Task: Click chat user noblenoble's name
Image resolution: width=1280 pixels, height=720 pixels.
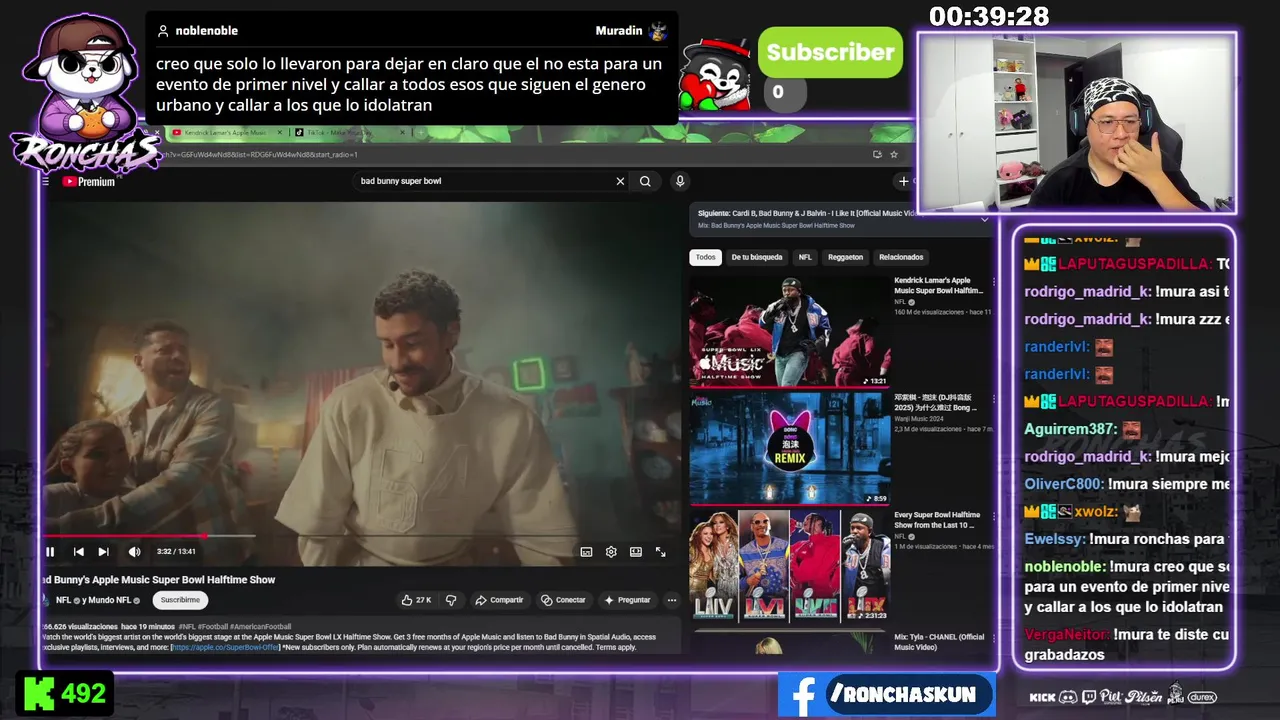Action: point(1065,567)
